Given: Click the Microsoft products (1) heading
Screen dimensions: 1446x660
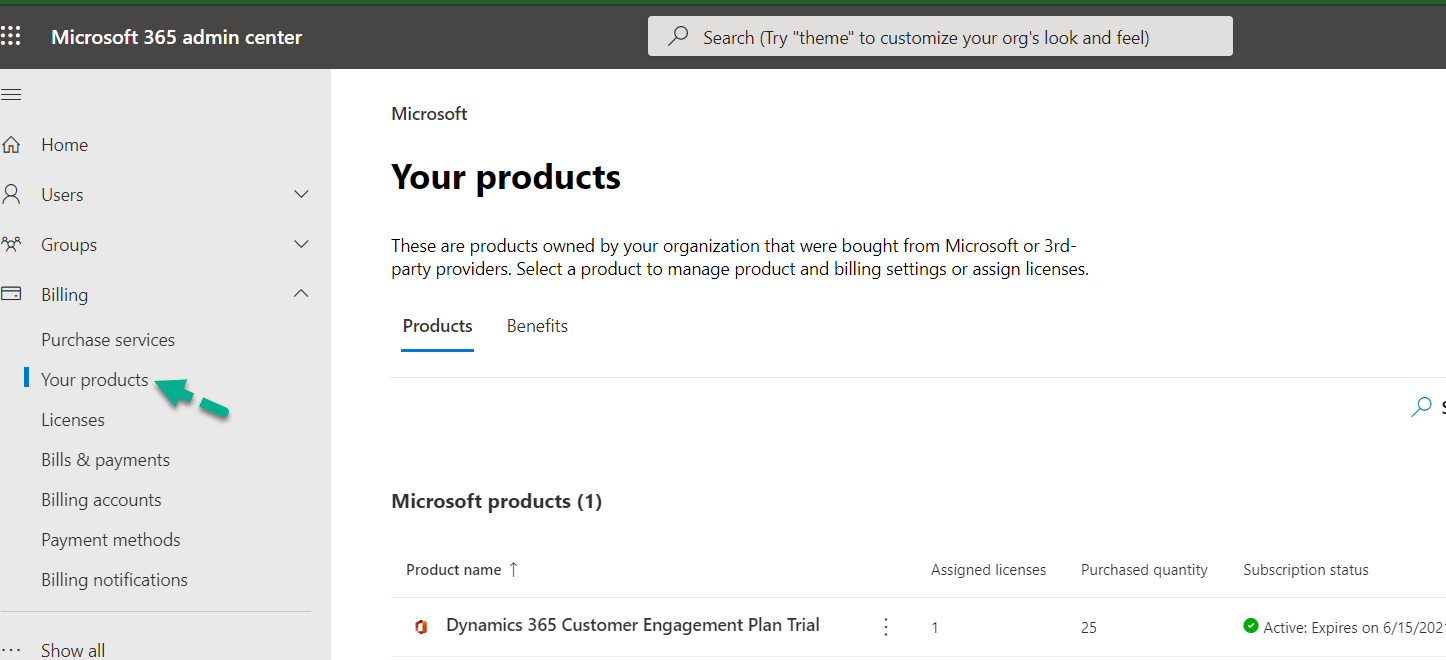Looking at the screenshot, I should pyautogui.click(x=496, y=501).
